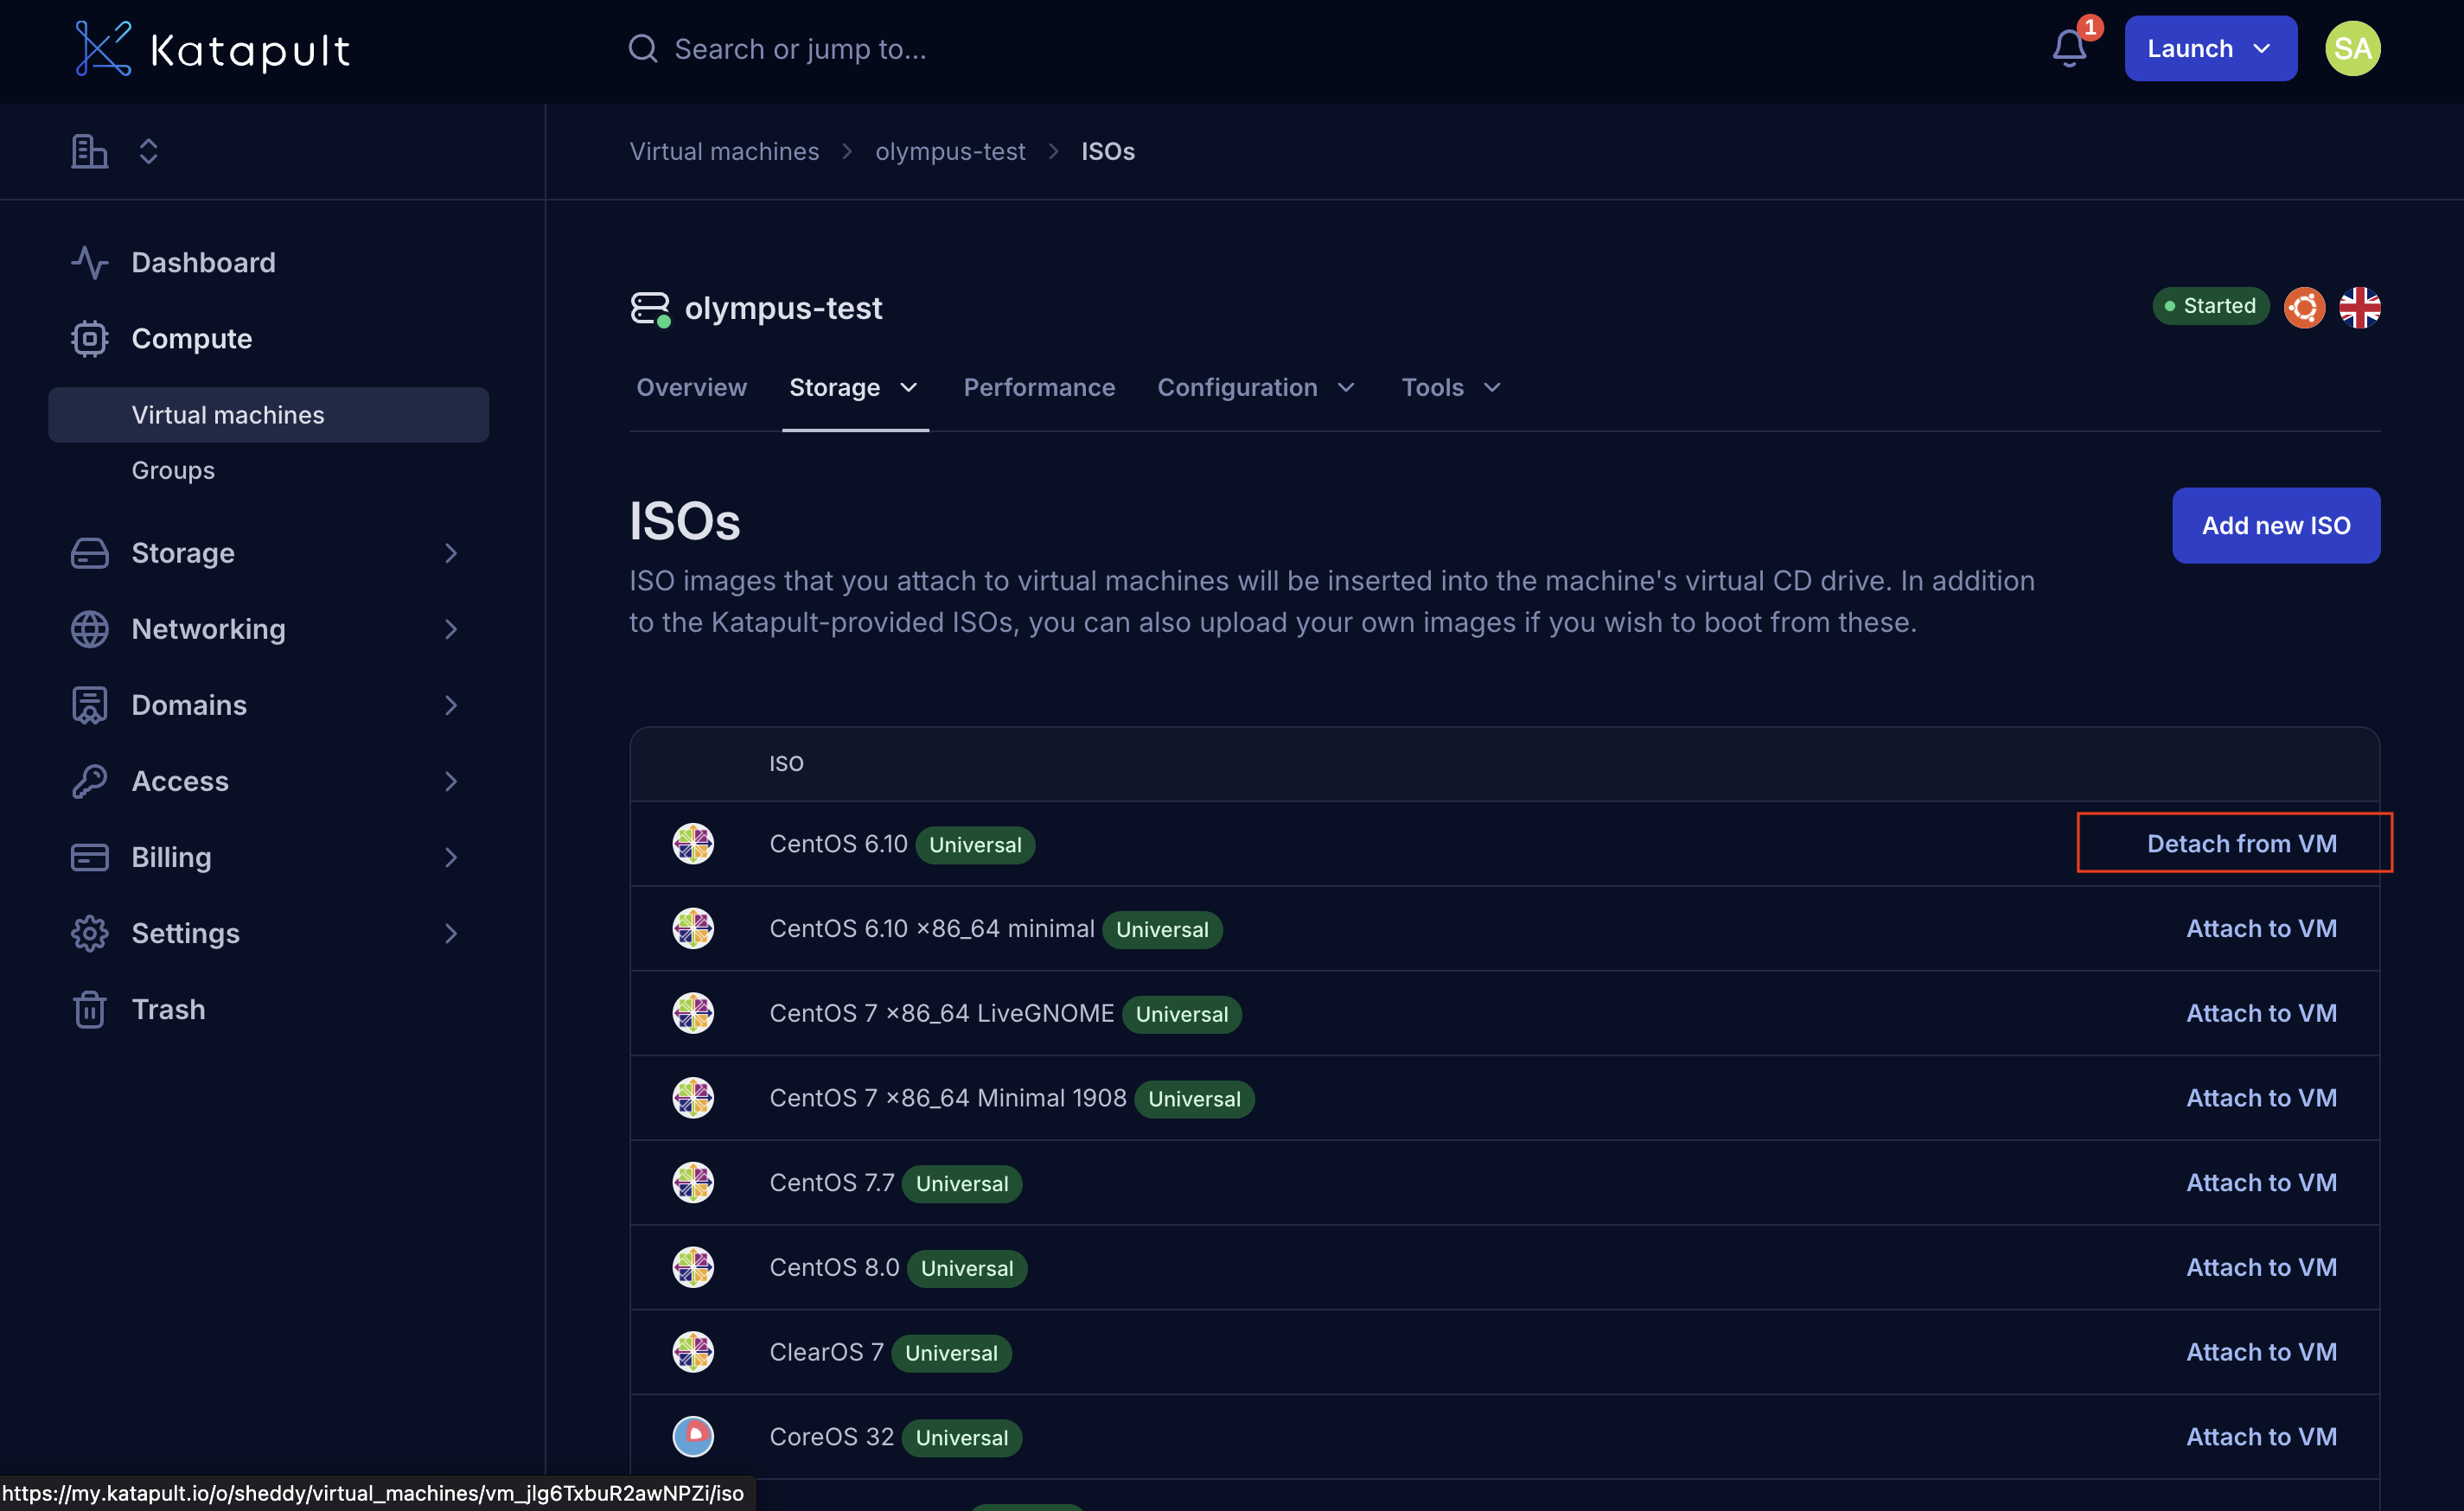Click the ISO column header
The height and width of the screenshot is (1511, 2464).
click(x=786, y=763)
